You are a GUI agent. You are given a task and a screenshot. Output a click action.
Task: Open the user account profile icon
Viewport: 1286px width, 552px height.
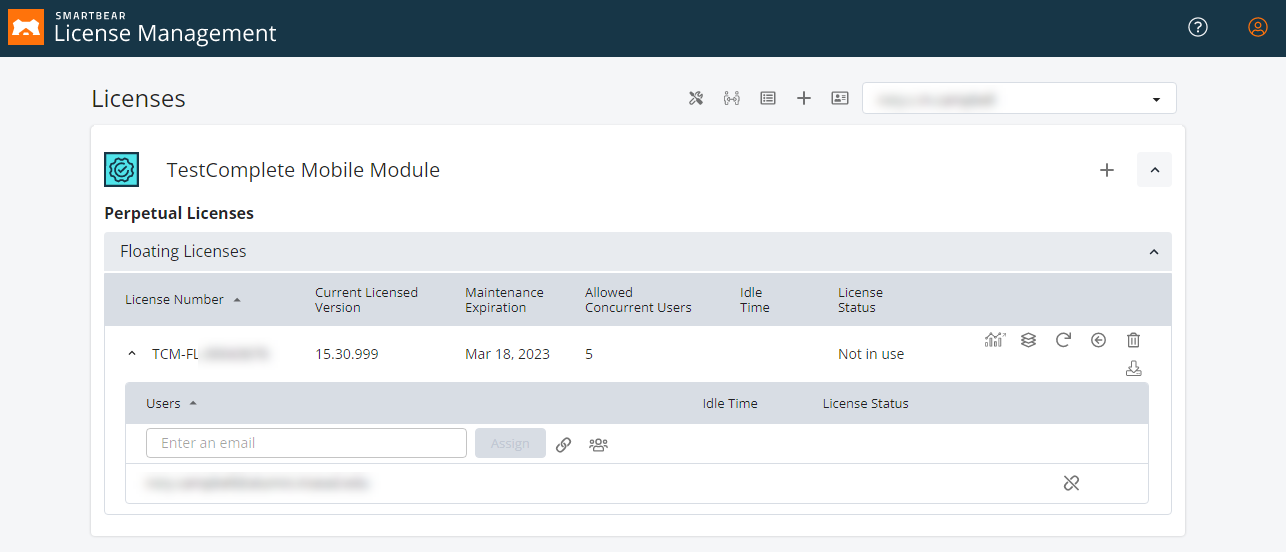(1258, 27)
